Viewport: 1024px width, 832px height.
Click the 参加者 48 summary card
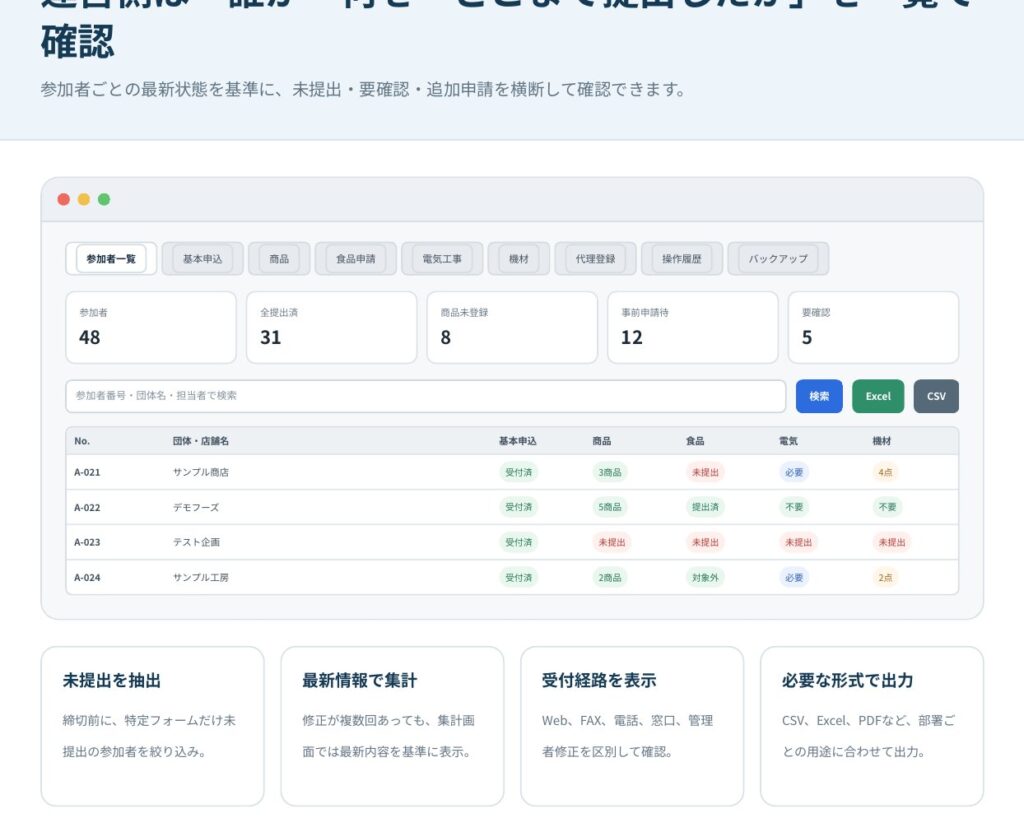point(151,327)
